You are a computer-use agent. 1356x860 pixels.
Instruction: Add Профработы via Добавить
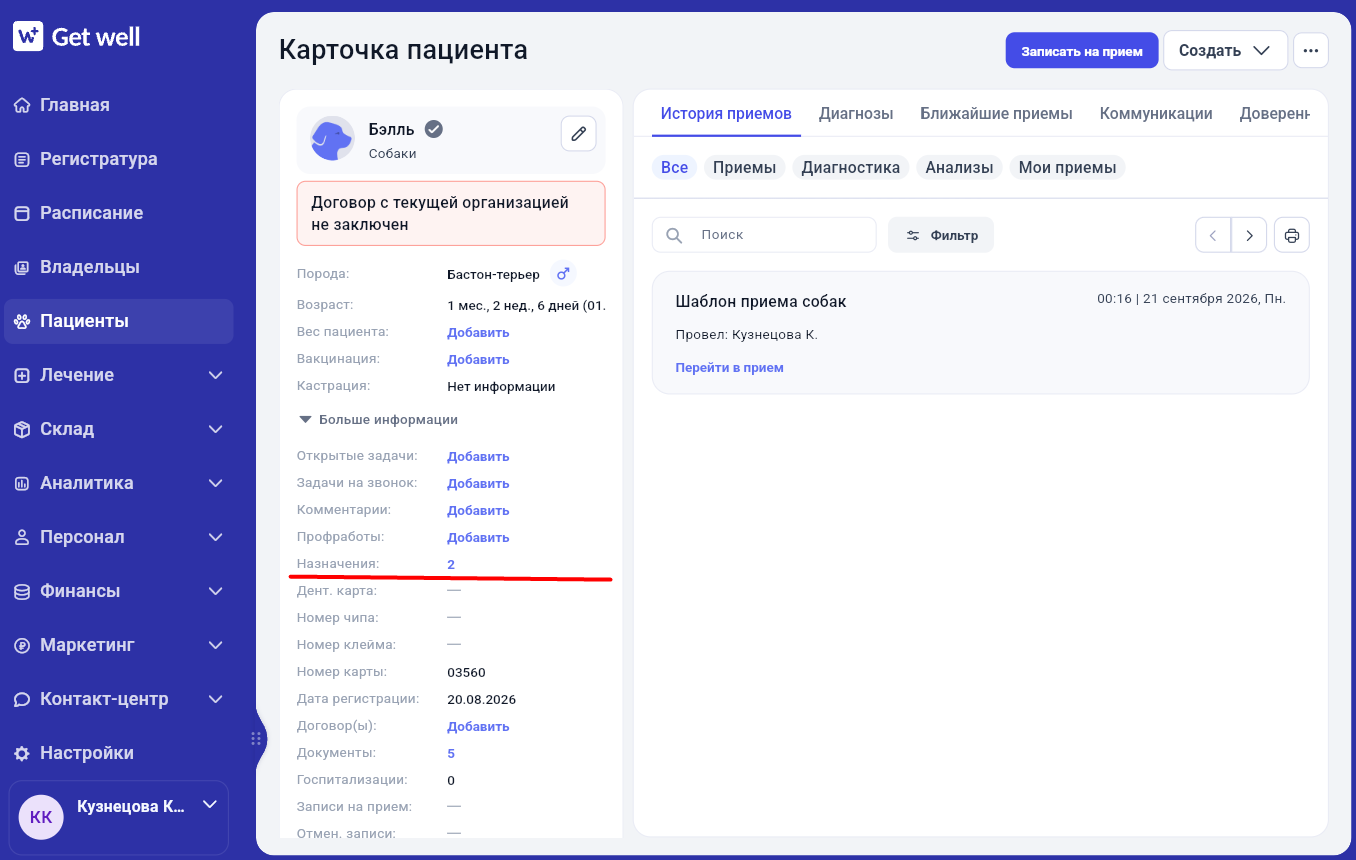click(x=478, y=537)
